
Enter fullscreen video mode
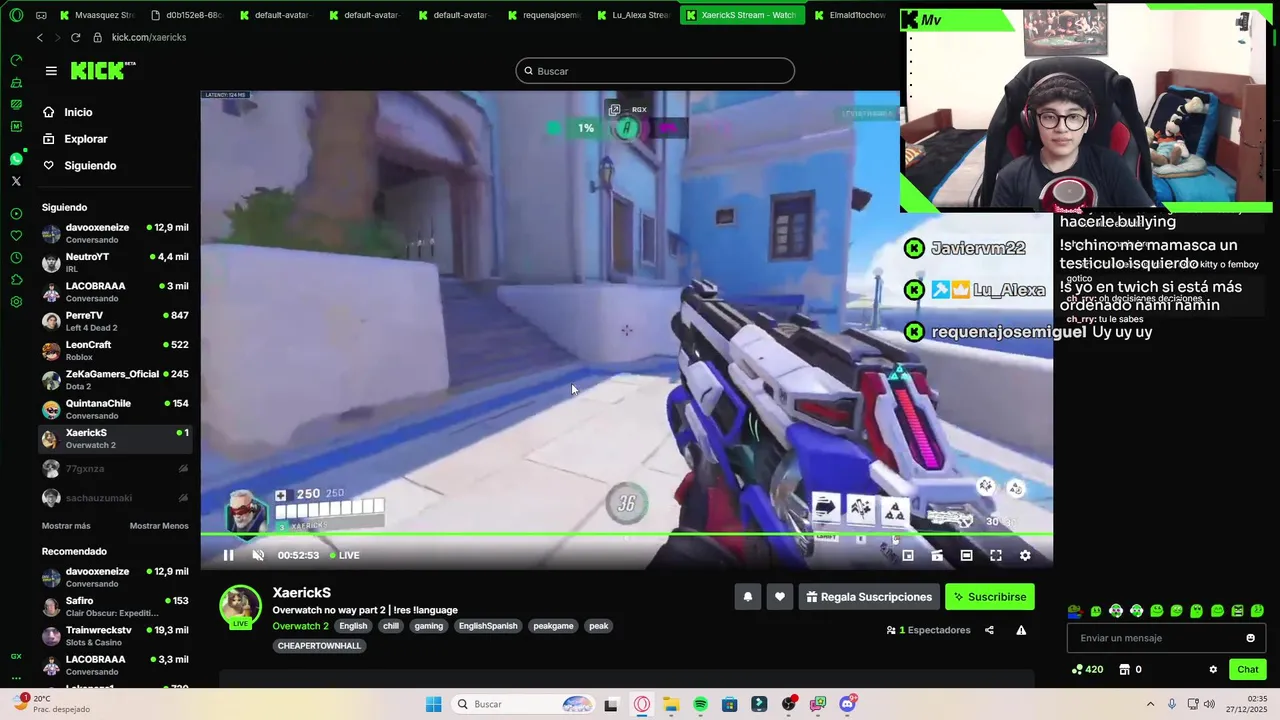(x=996, y=555)
